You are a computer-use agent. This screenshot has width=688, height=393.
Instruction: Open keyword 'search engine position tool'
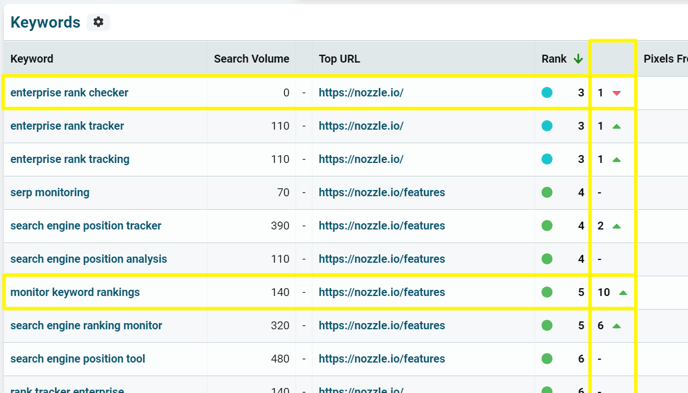pos(78,359)
